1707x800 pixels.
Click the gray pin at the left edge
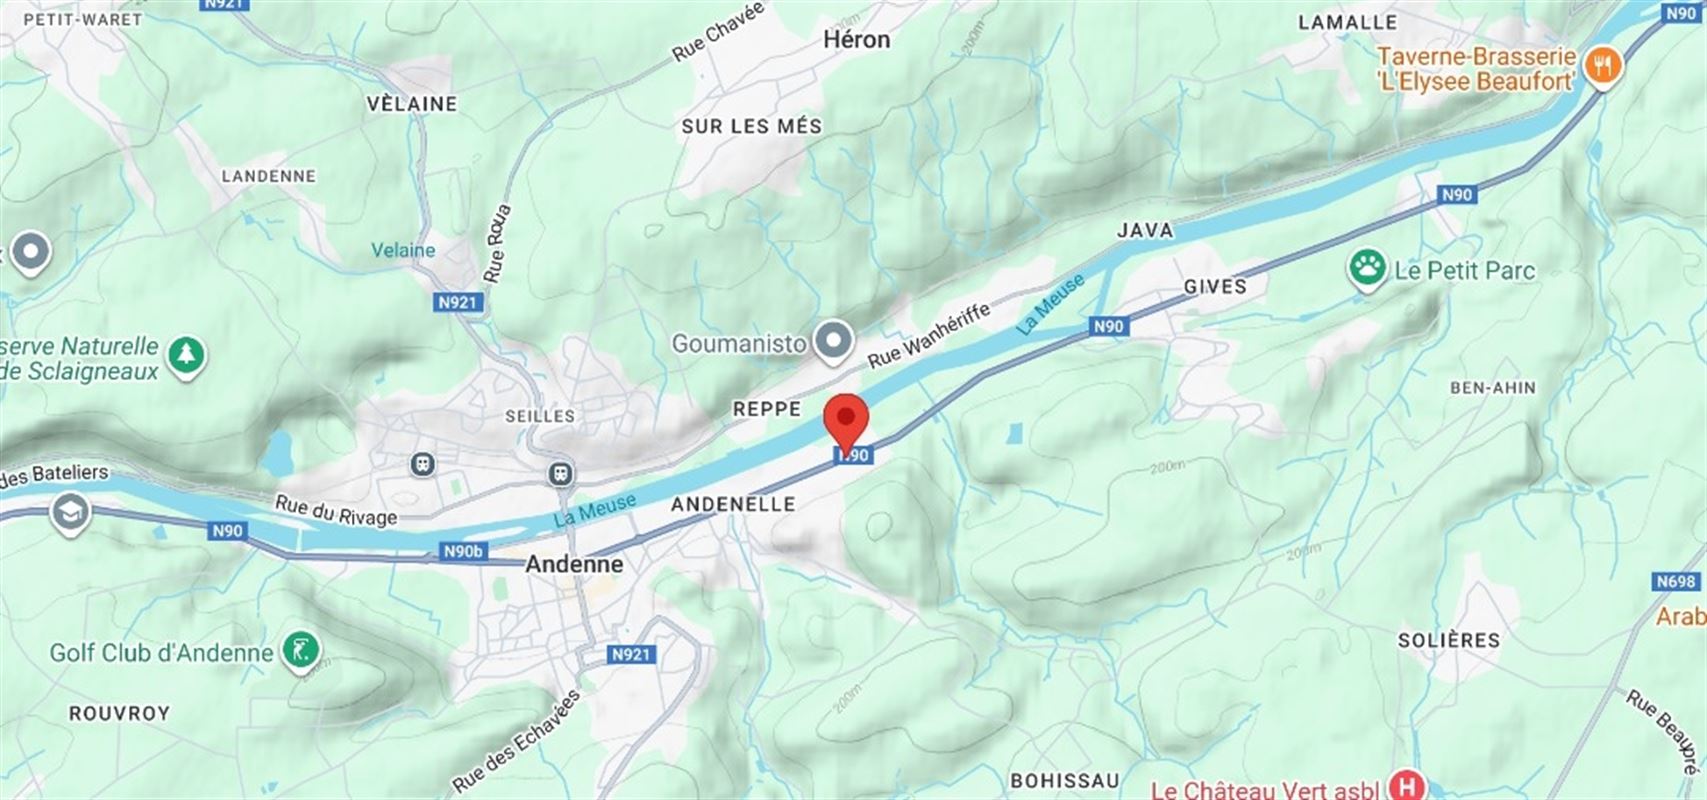(32, 252)
